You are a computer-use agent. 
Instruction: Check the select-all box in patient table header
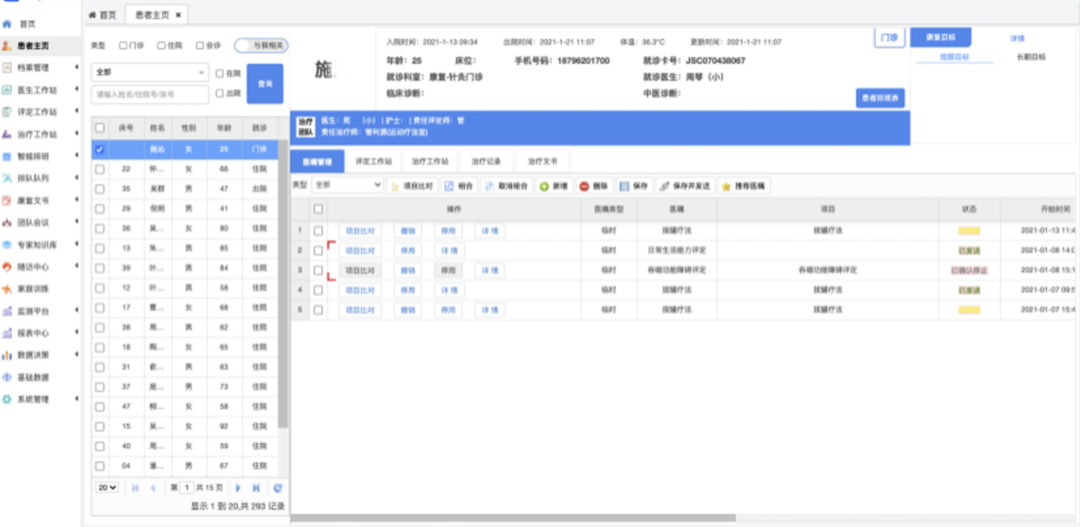100,127
